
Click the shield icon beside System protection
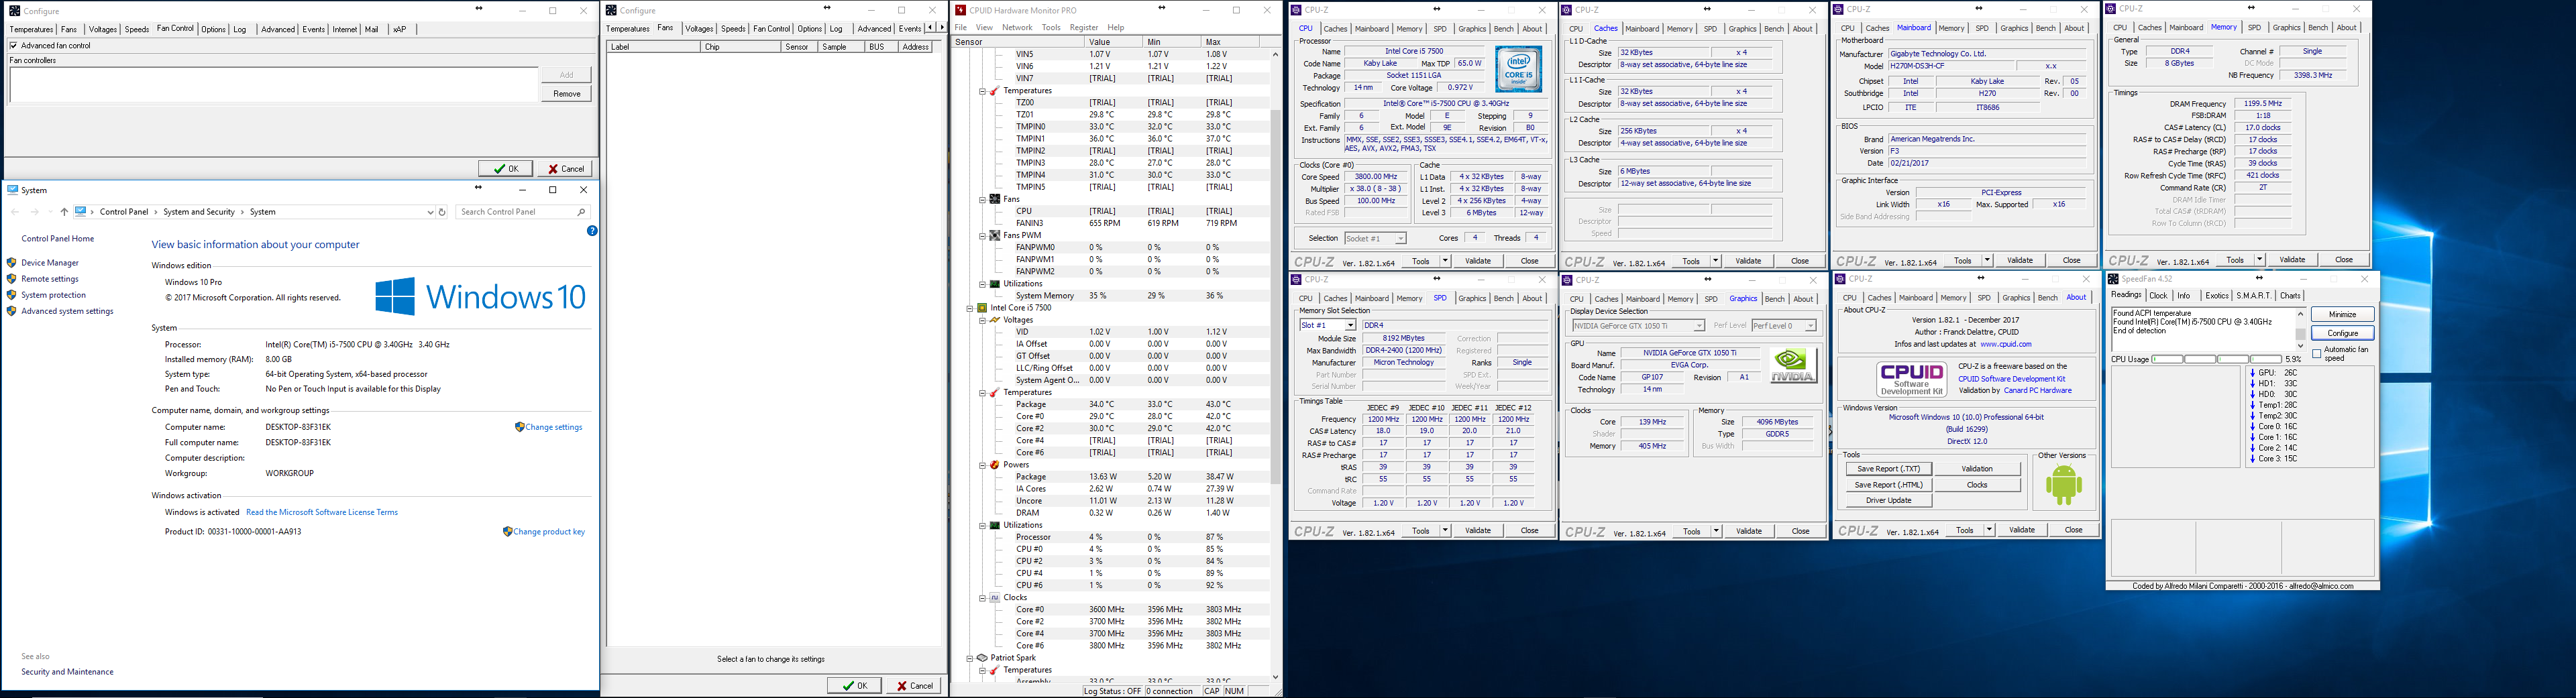11,295
